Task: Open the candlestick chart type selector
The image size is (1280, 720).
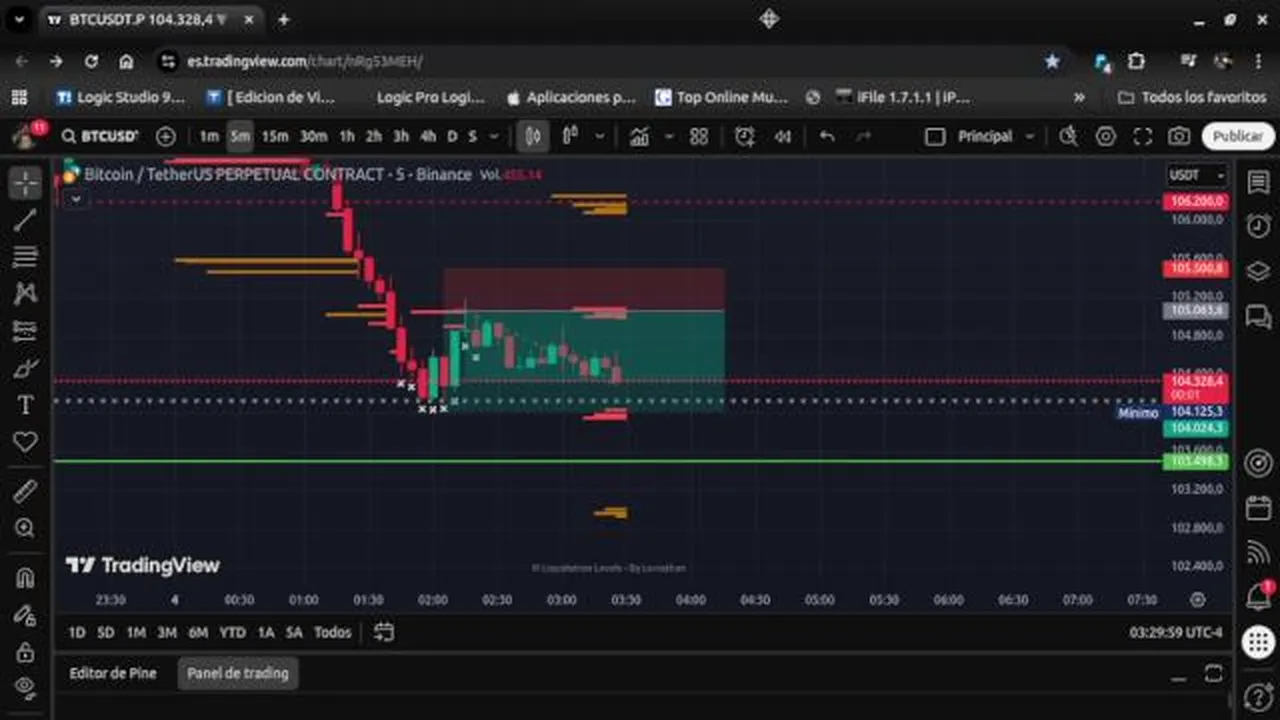Action: [x=533, y=136]
